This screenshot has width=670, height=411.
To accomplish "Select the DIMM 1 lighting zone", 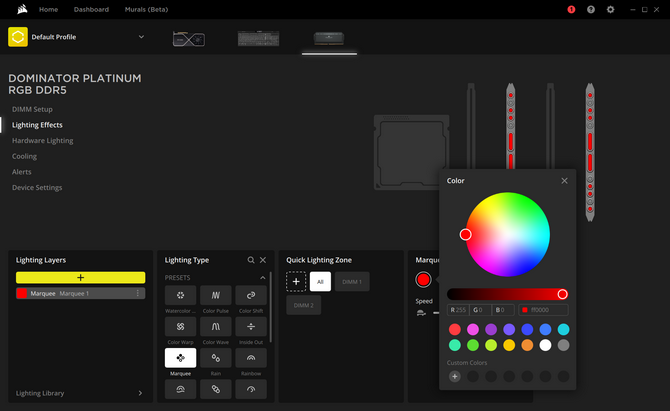I will (352, 282).
